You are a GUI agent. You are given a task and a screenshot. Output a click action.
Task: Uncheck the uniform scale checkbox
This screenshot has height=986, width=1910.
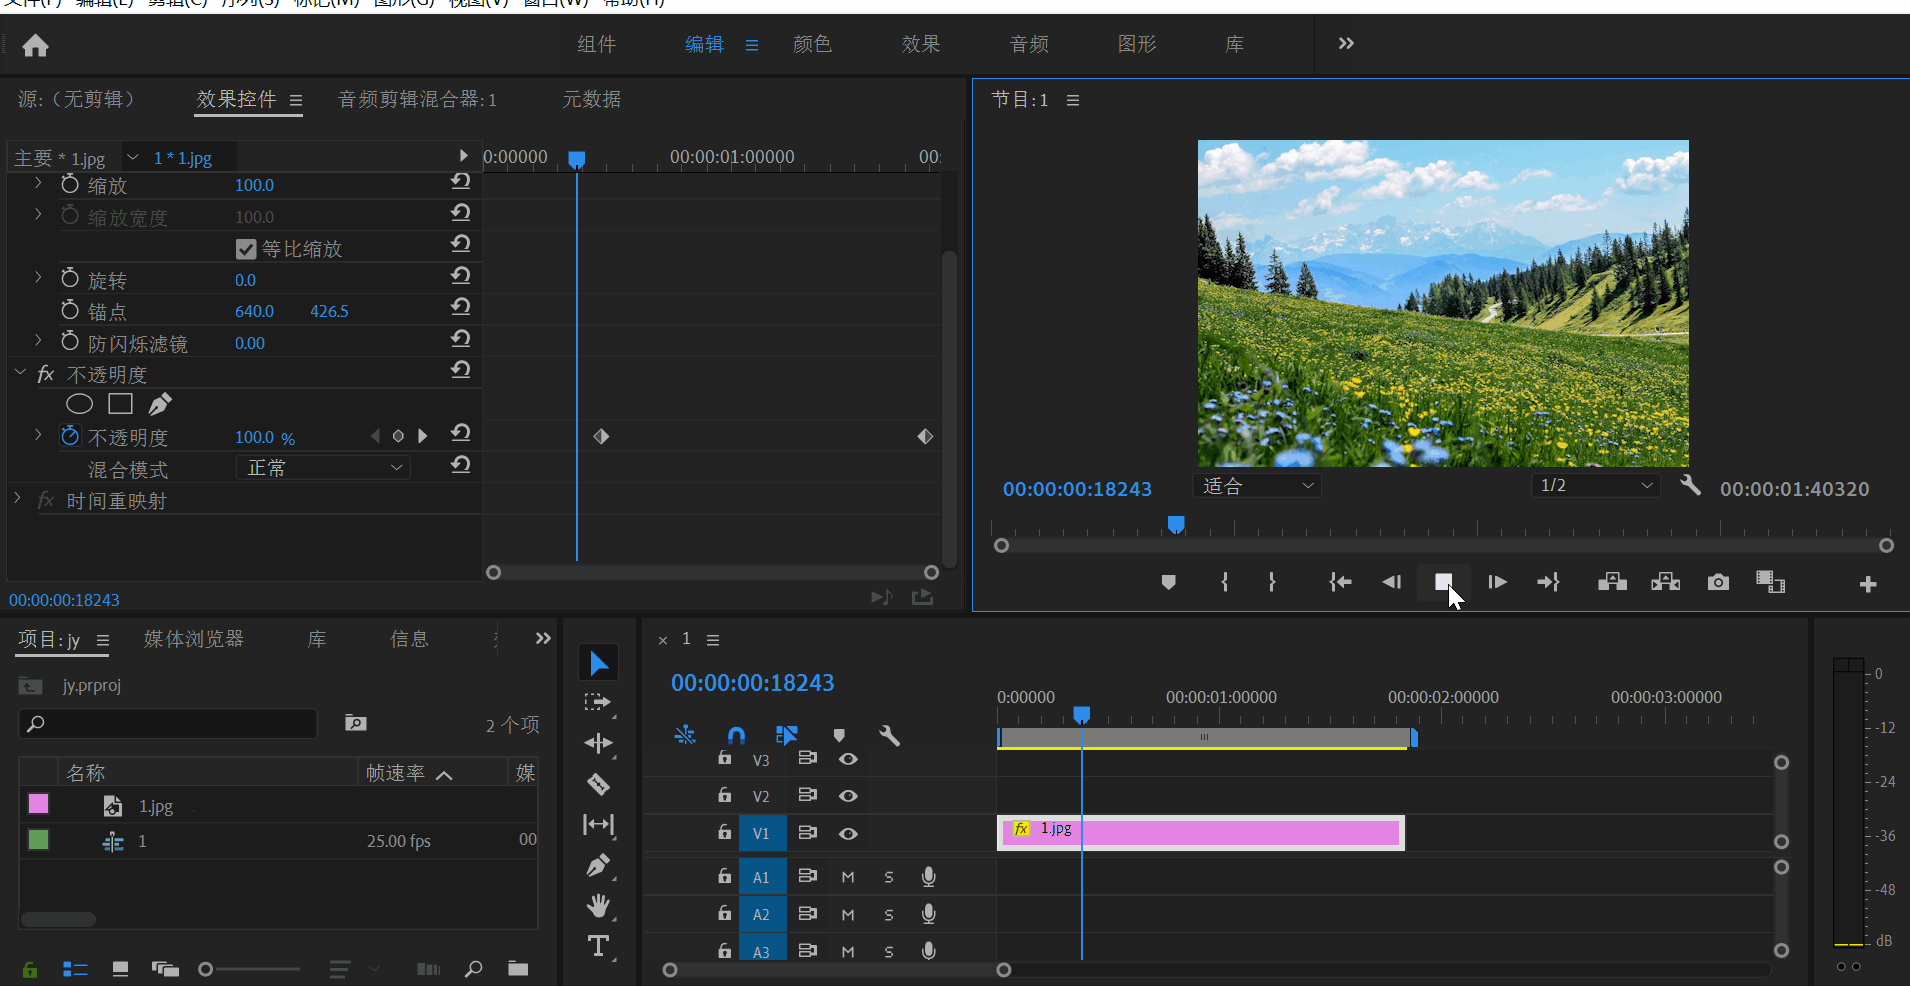pos(246,249)
